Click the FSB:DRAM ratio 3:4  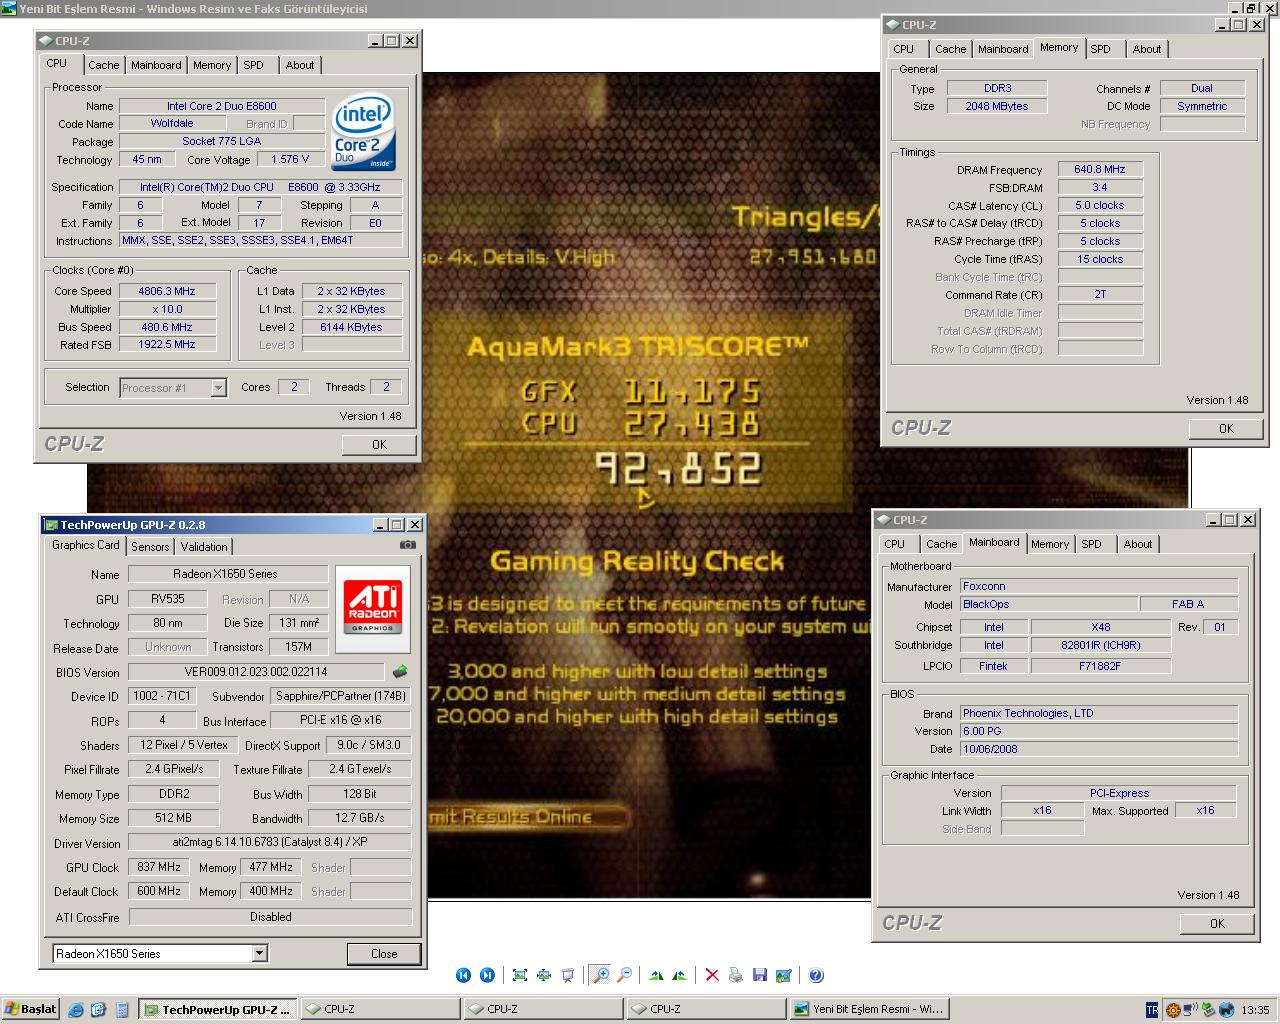click(1100, 187)
